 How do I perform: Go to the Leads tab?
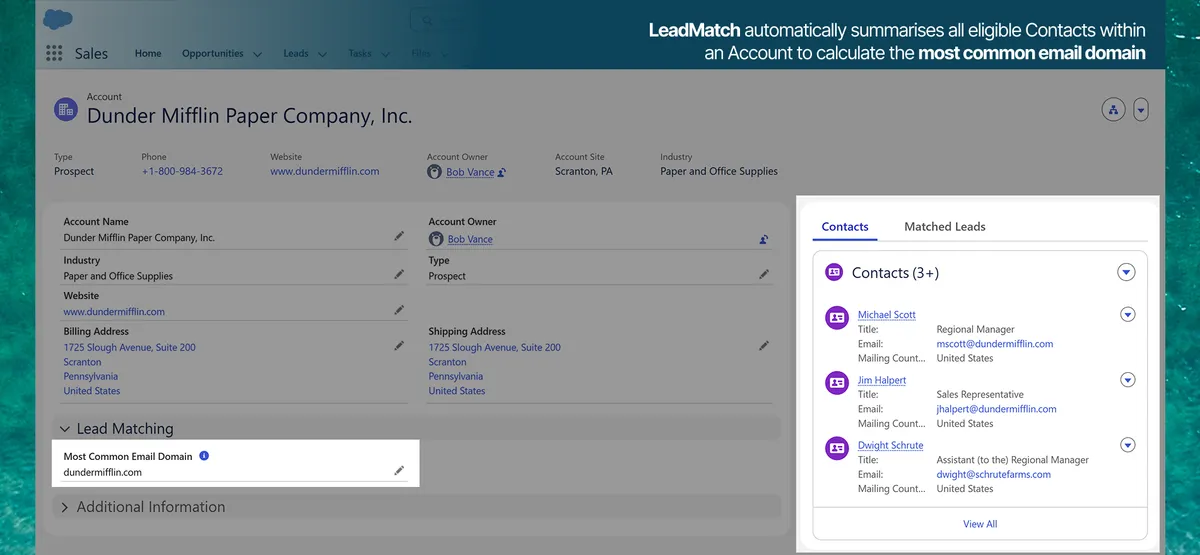click(296, 53)
